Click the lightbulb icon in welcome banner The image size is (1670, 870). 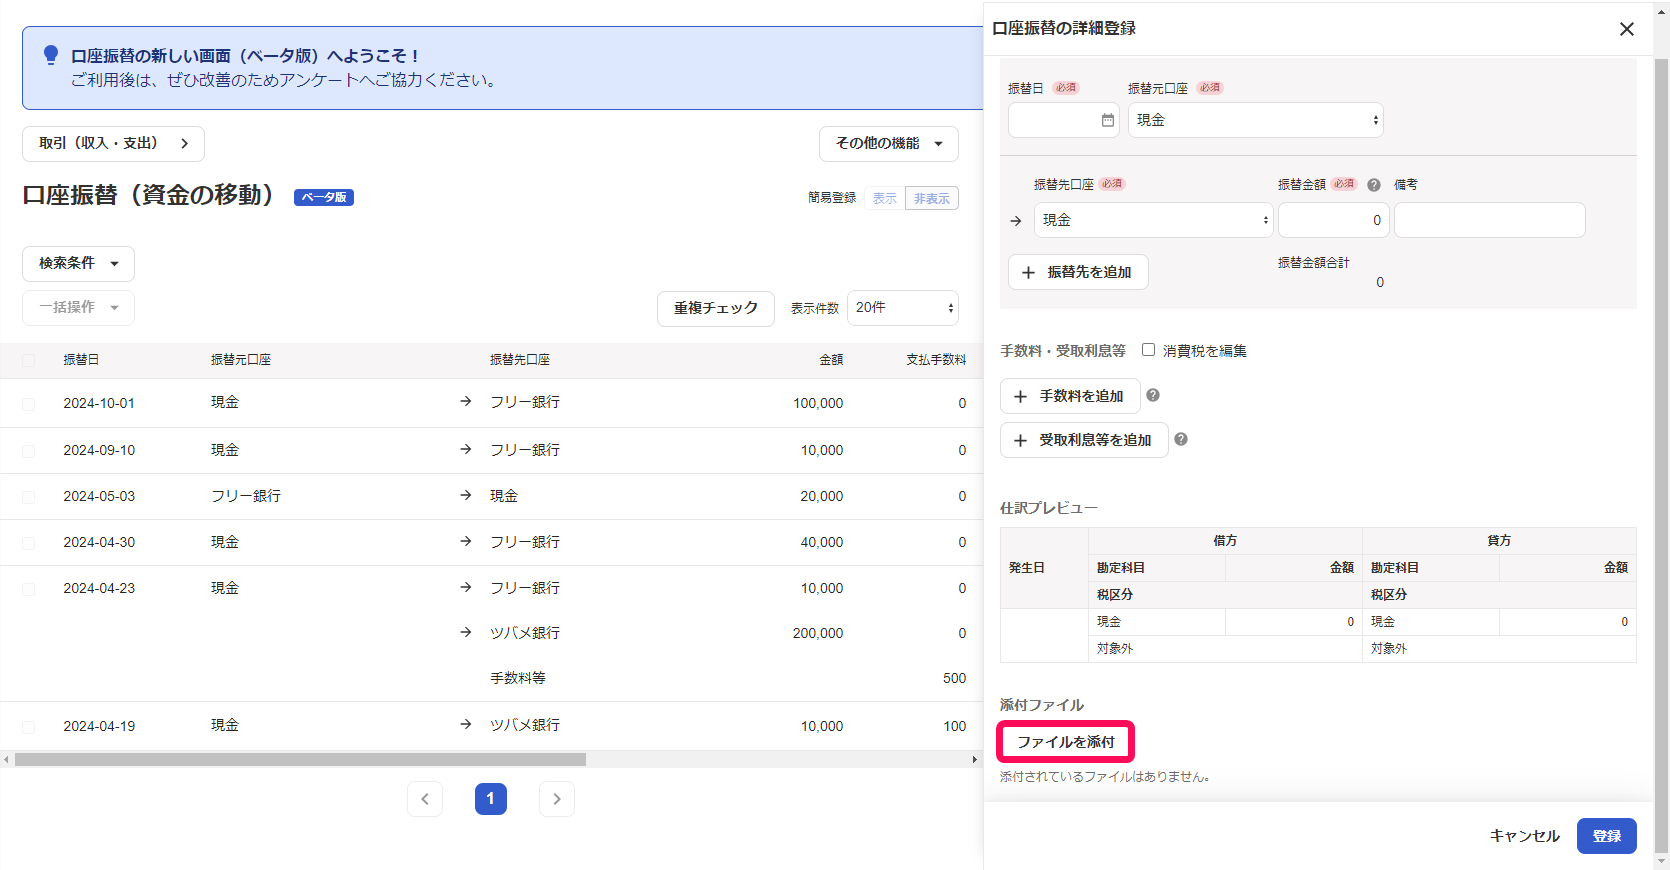51,56
